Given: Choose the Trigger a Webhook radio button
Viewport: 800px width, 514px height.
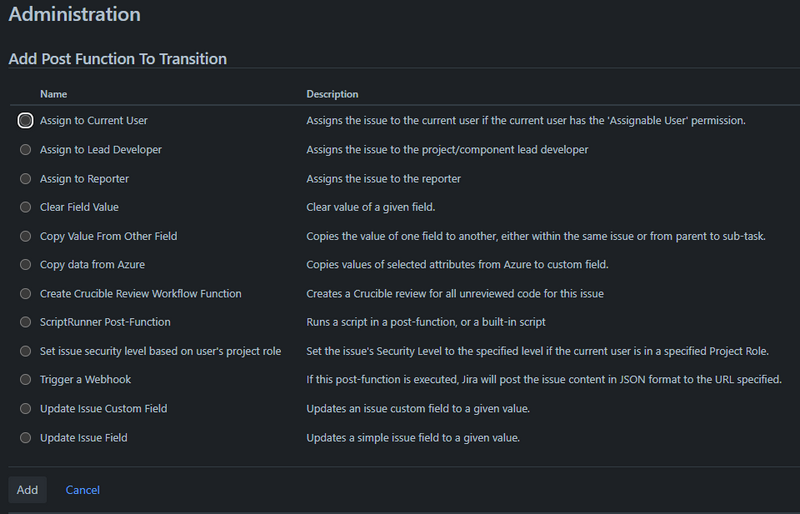Looking at the screenshot, I should point(26,380).
